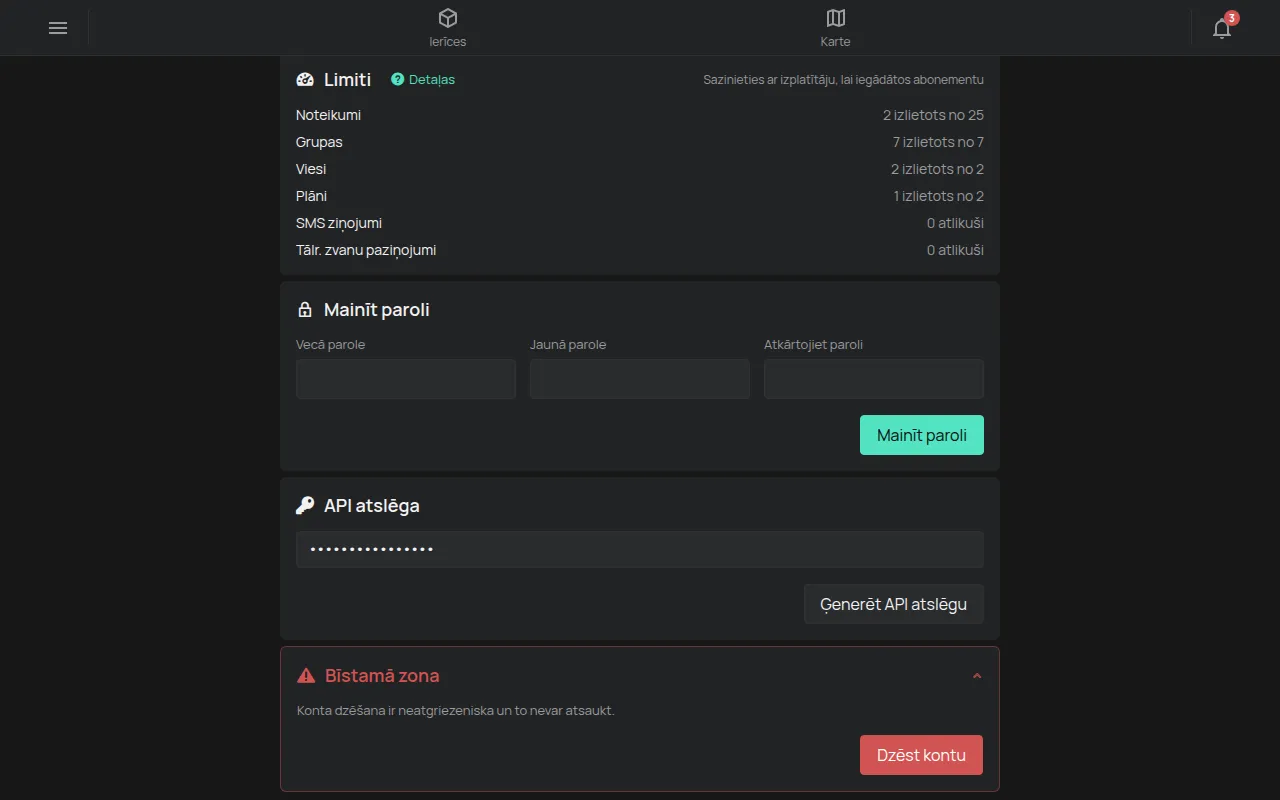The width and height of the screenshot is (1280, 800).
Task: Click the '2 izlietots no 2' value
Action: 937,169
